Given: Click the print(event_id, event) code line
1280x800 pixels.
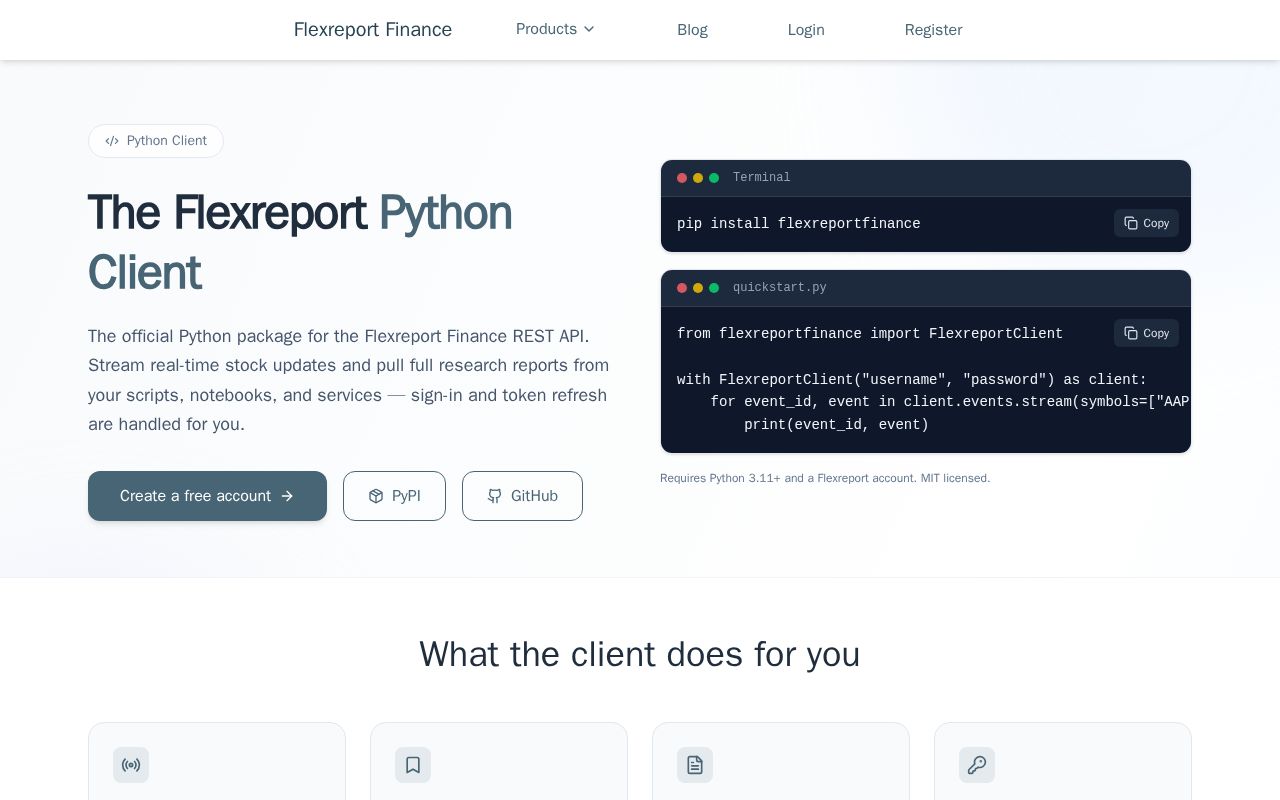Looking at the screenshot, I should (x=836, y=425).
